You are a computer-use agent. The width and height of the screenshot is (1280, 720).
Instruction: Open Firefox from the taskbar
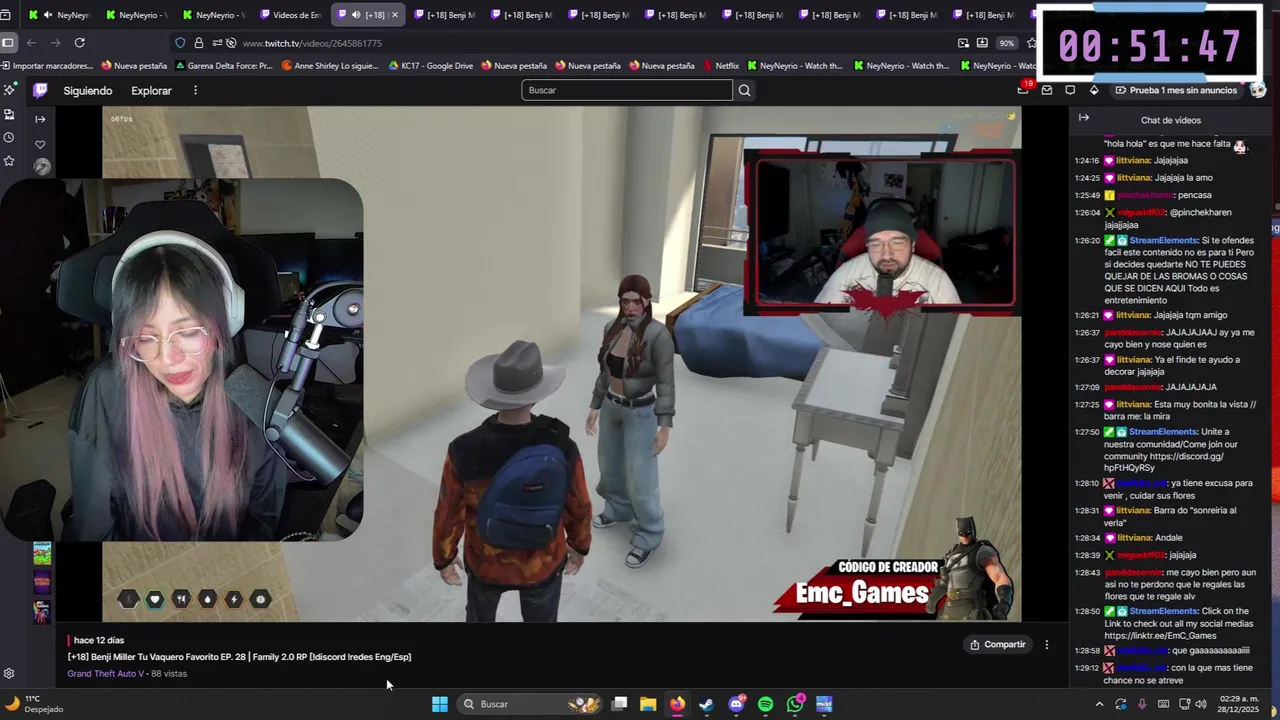[x=677, y=704]
